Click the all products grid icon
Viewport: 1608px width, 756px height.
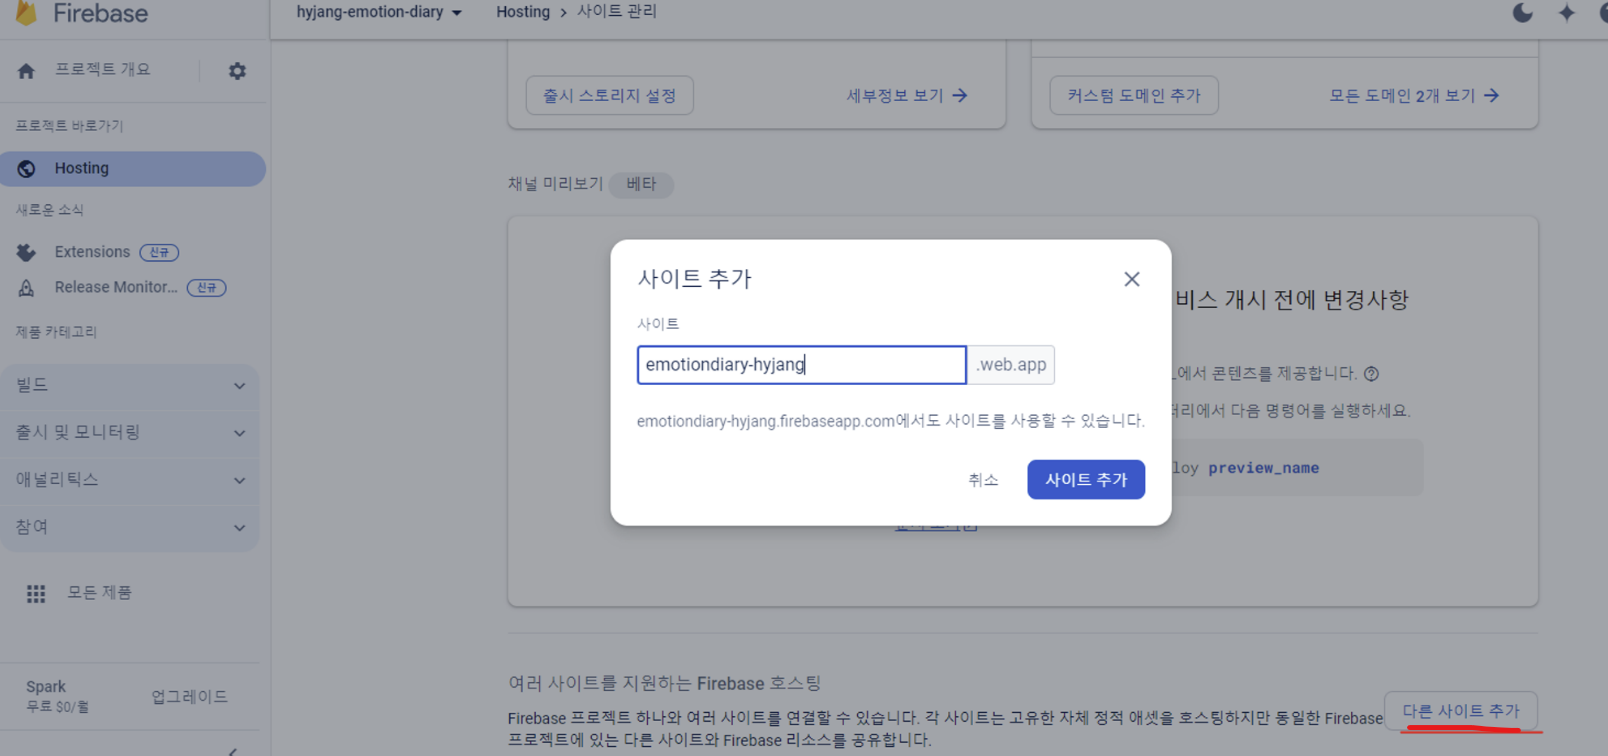(36, 594)
